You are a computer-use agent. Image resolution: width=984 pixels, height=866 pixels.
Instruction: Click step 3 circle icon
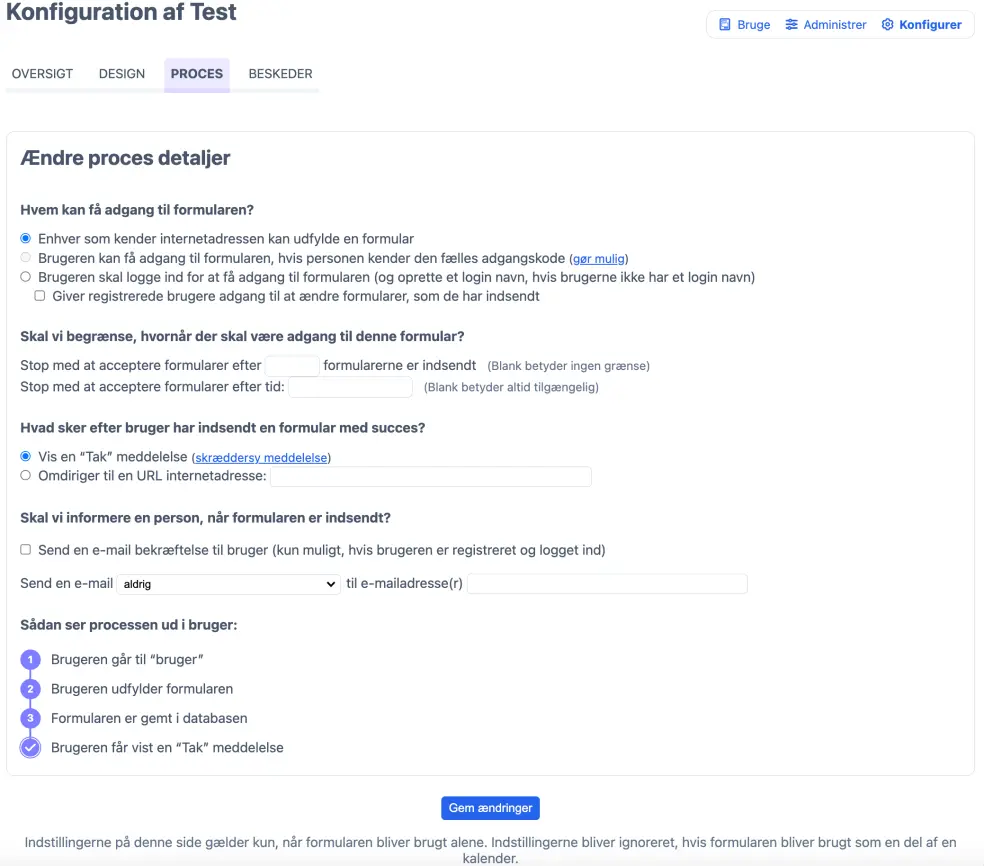pyautogui.click(x=30, y=718)
